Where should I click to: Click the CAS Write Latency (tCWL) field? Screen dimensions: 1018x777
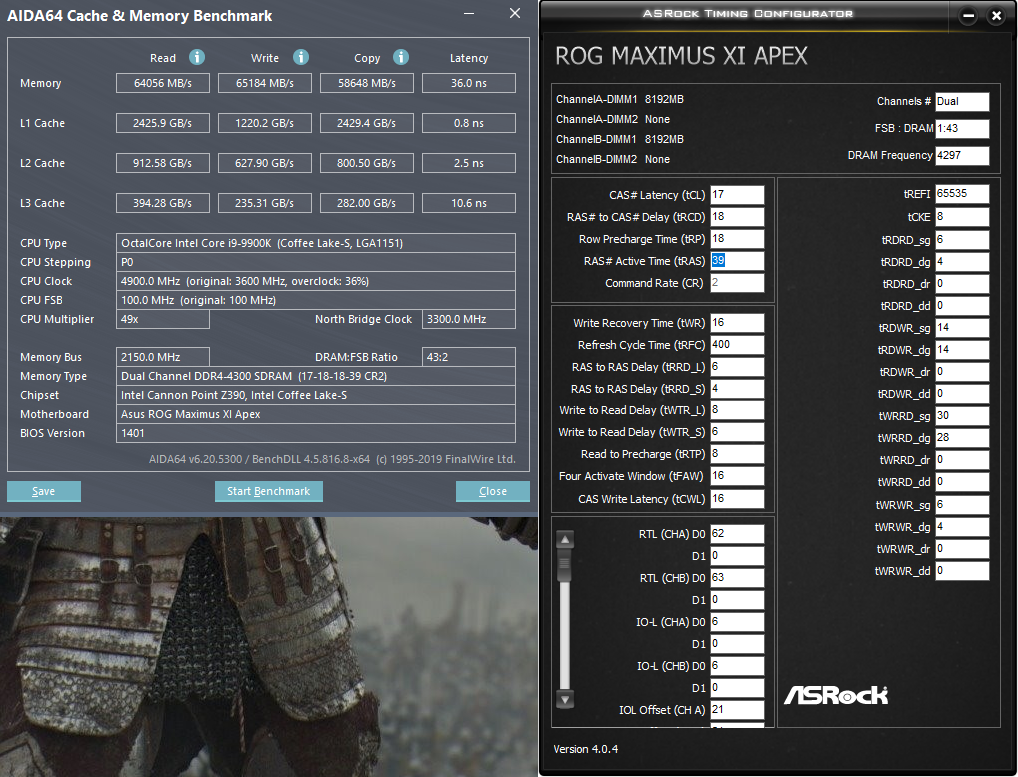738,499
